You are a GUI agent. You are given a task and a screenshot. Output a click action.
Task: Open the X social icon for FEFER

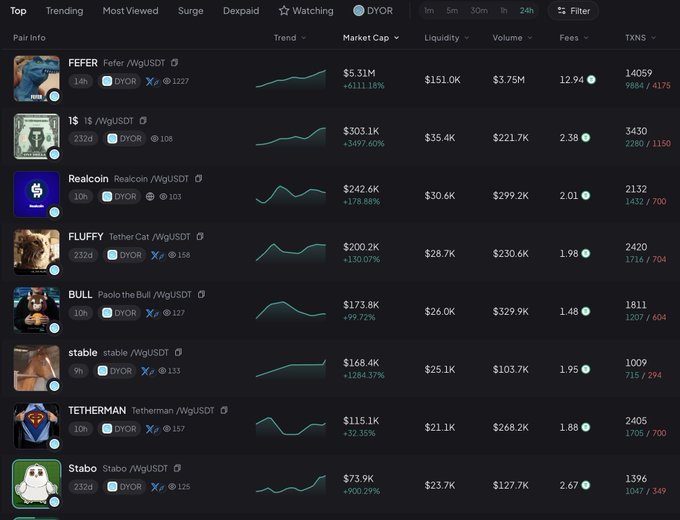(152, 81)
